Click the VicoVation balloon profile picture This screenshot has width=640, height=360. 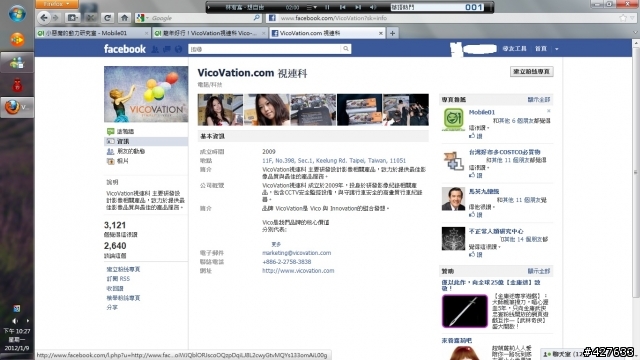tap(146, 94)
